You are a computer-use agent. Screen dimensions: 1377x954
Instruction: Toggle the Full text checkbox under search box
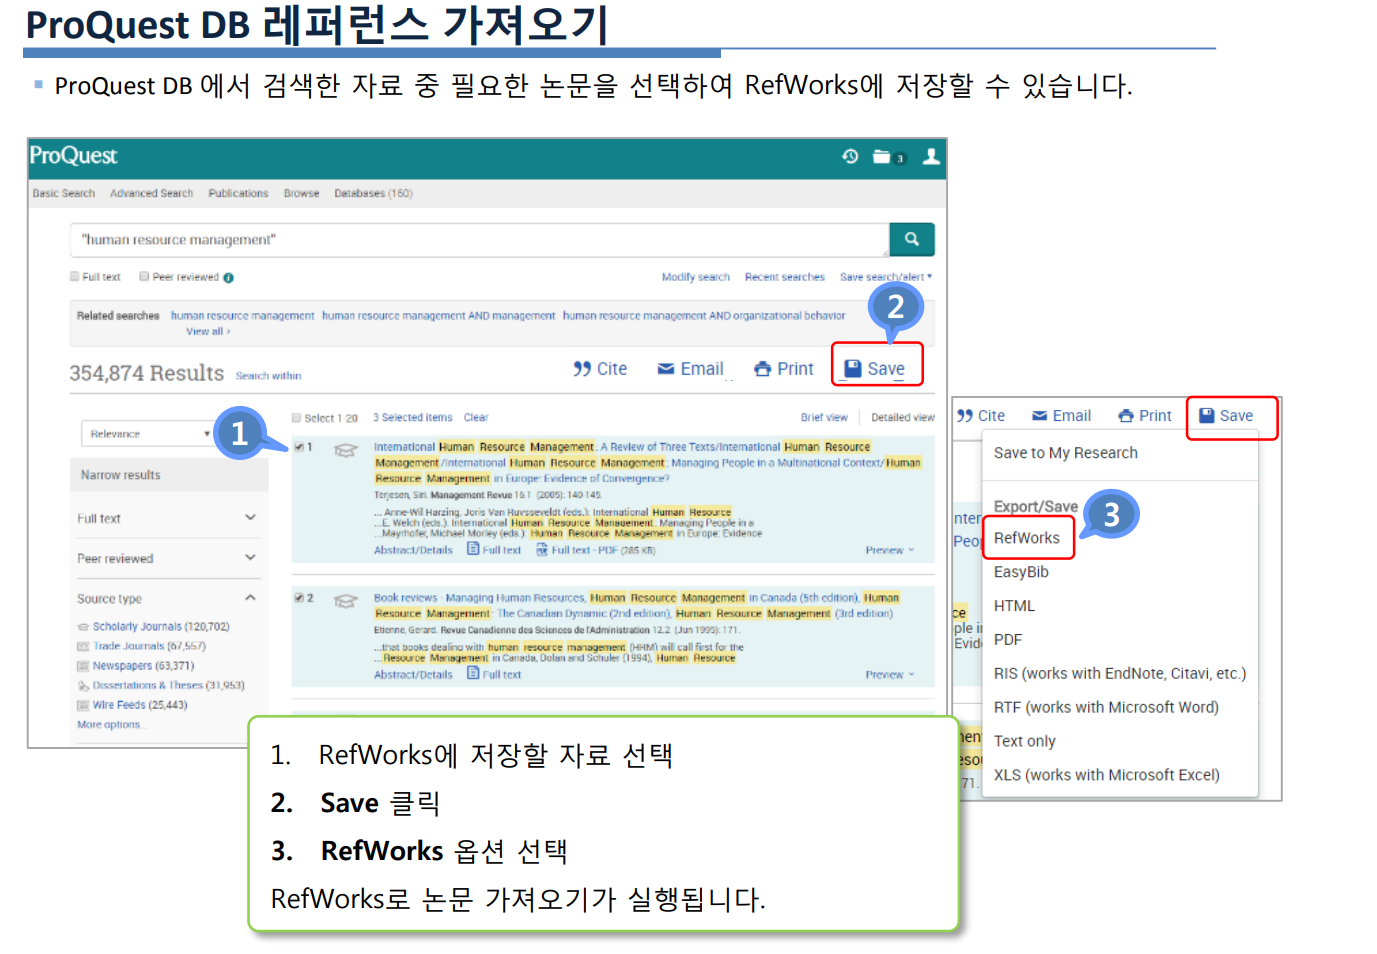pos(75,277)
